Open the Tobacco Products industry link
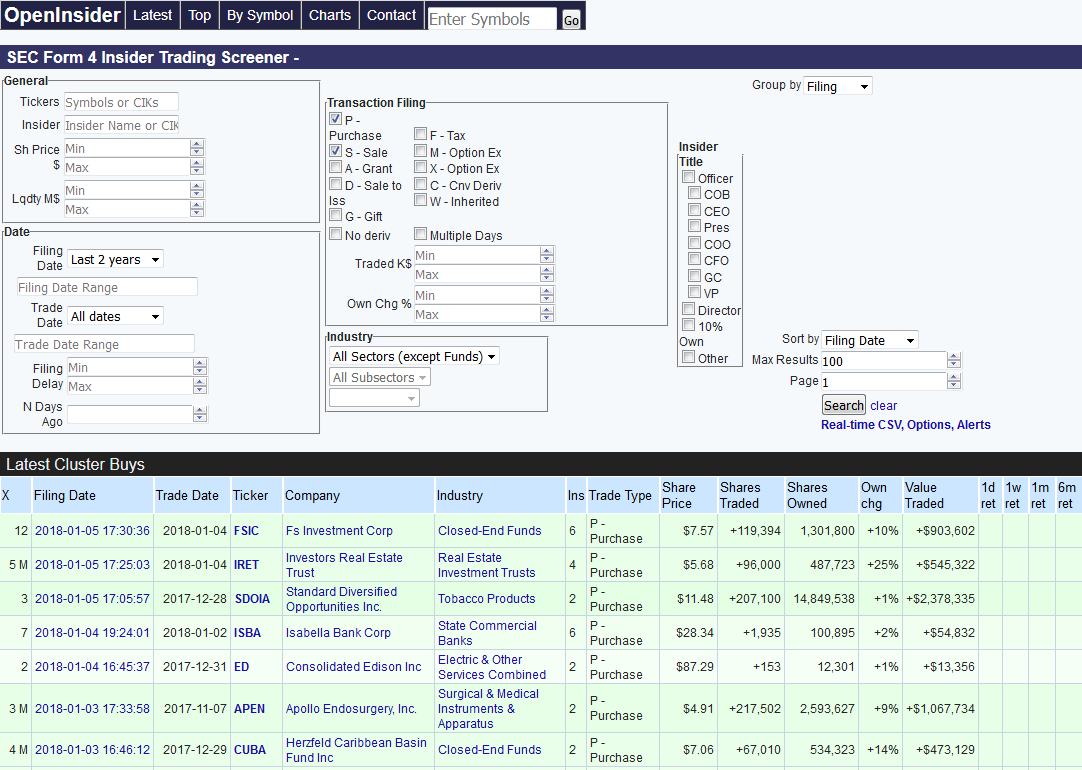This screenshot has width=1082, height=770. 486,599
